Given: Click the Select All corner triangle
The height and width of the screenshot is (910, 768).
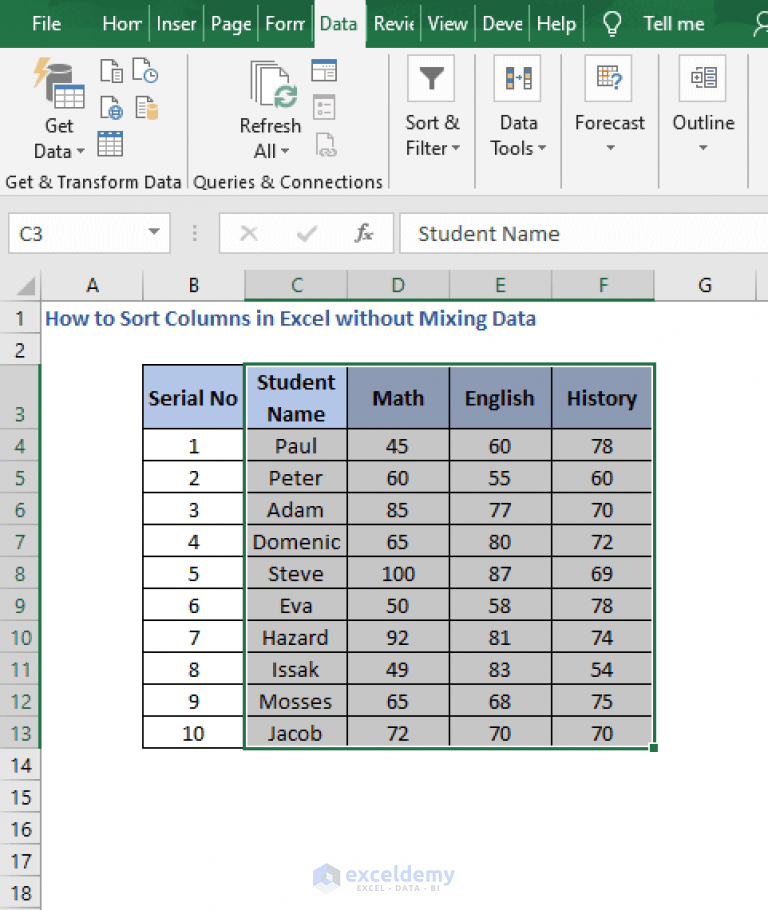Looking at the screenshot, I should coord(25,286).
